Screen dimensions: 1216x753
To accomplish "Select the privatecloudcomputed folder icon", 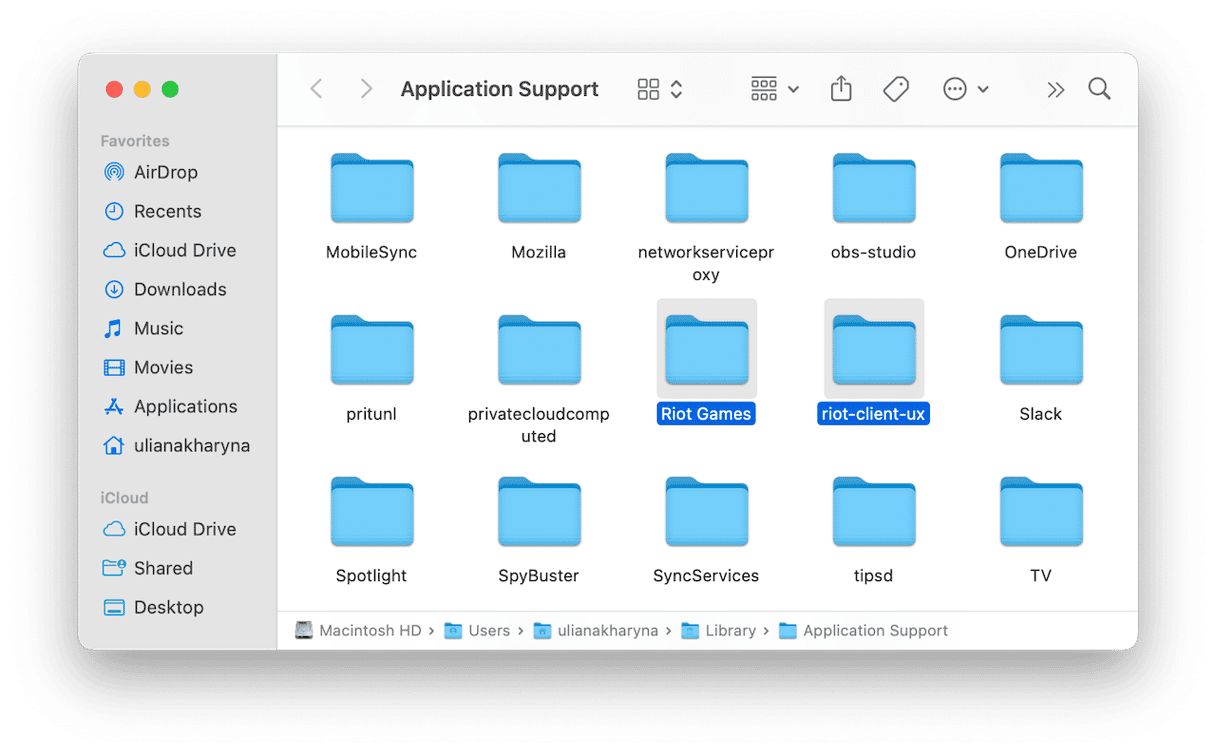I will [539, 350].
